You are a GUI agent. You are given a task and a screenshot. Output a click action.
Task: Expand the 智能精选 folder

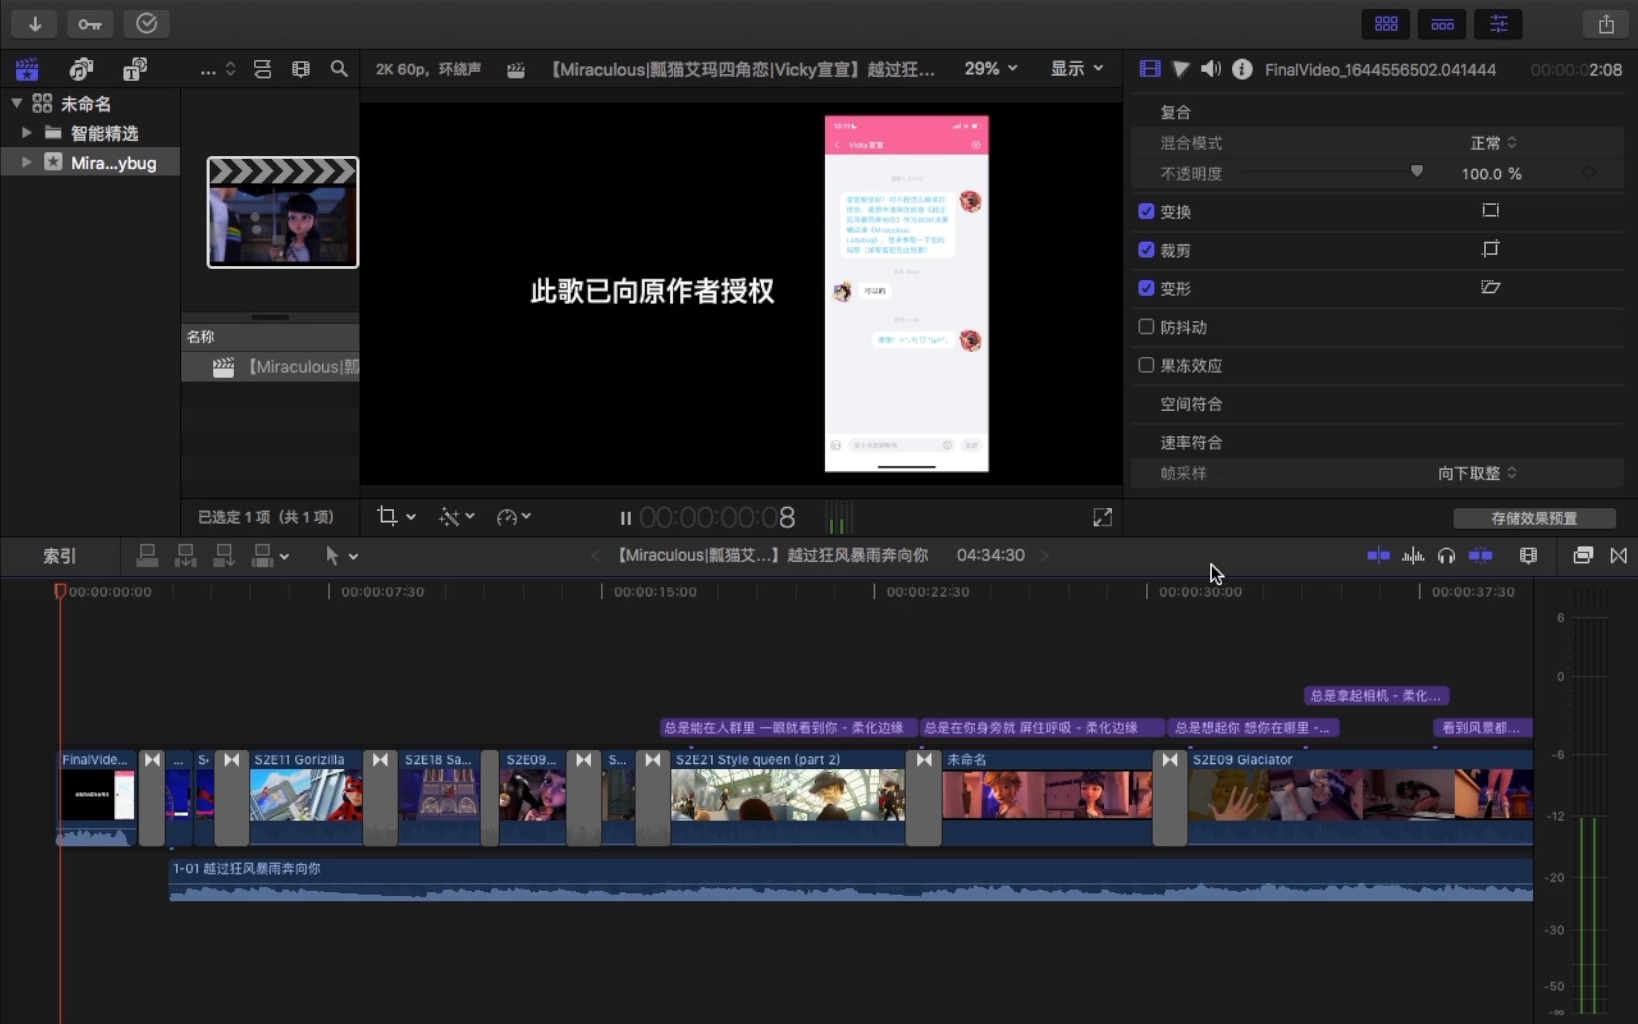[27, 132]
